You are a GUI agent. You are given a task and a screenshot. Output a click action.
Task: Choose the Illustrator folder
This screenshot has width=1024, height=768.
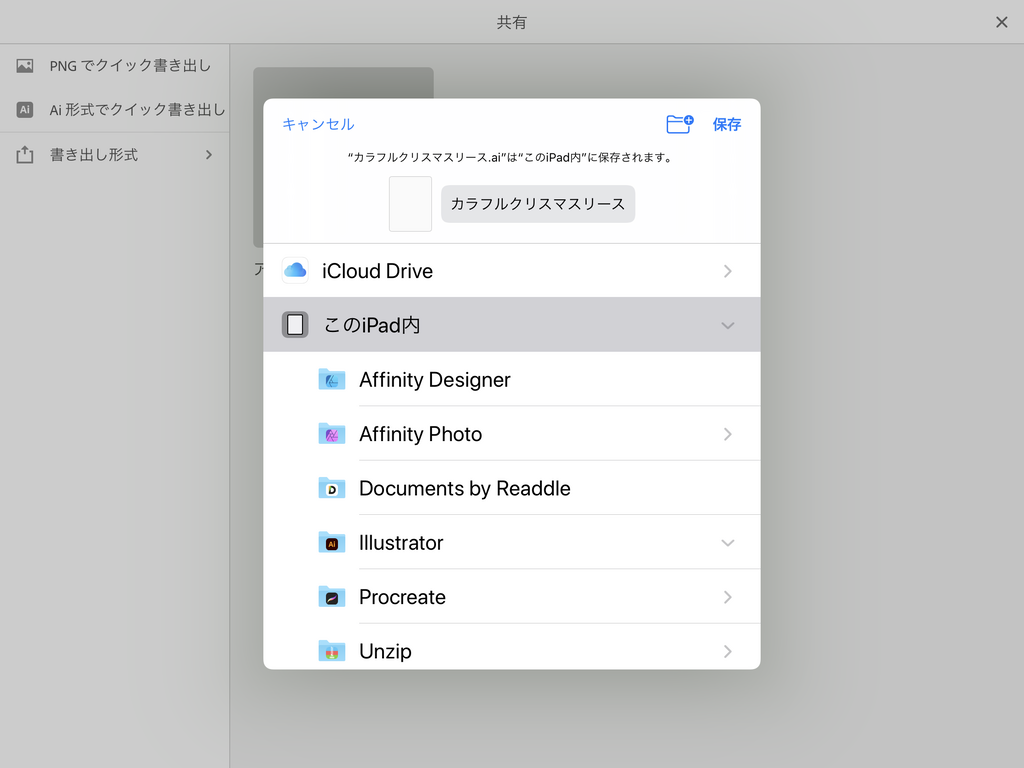pos(511,542)
